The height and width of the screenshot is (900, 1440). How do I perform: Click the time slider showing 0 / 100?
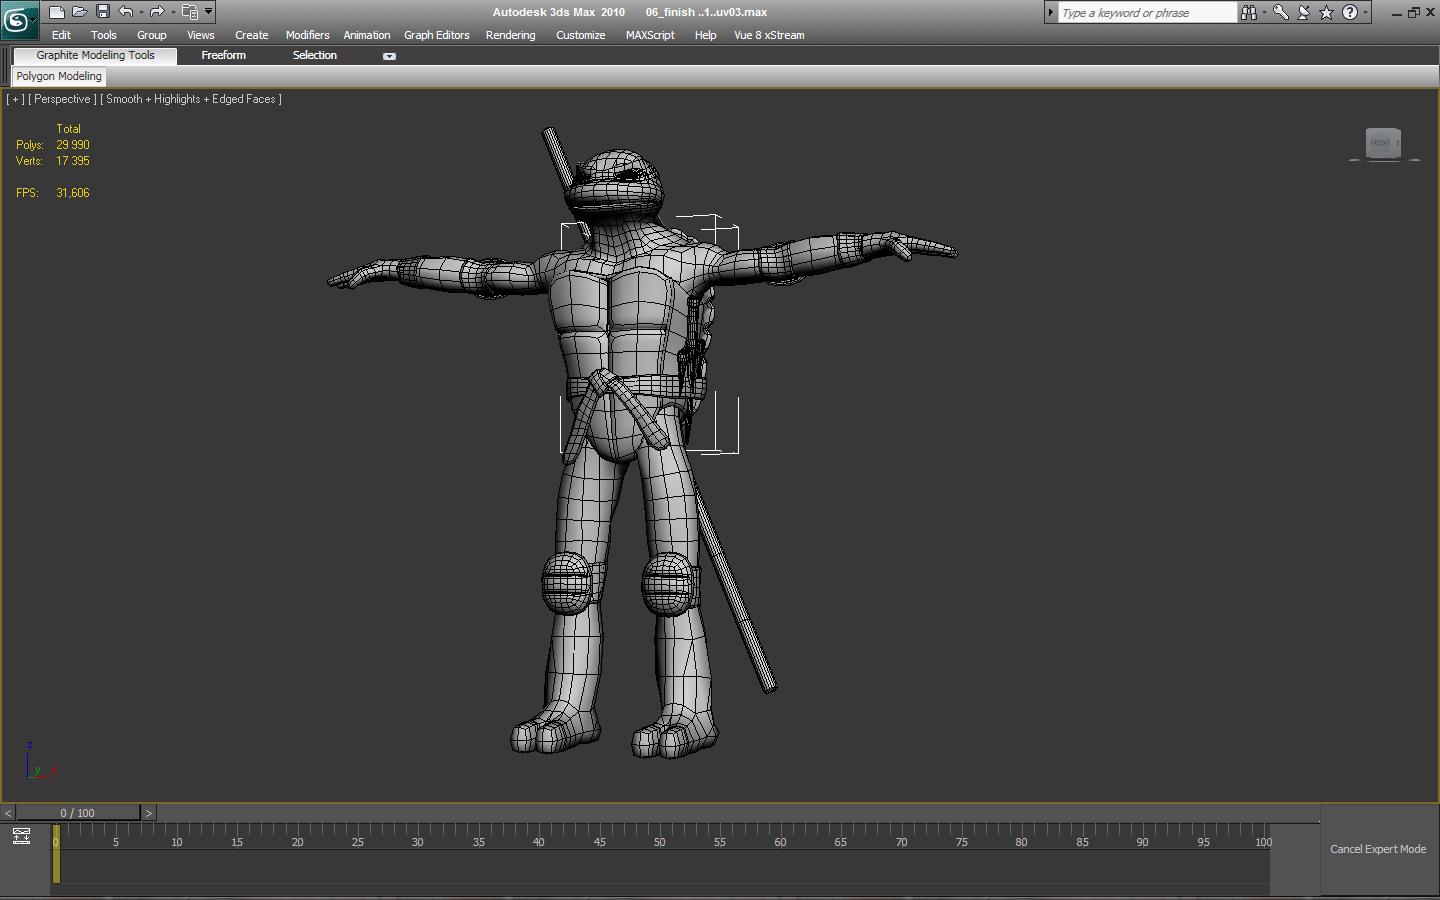[78, 813]
